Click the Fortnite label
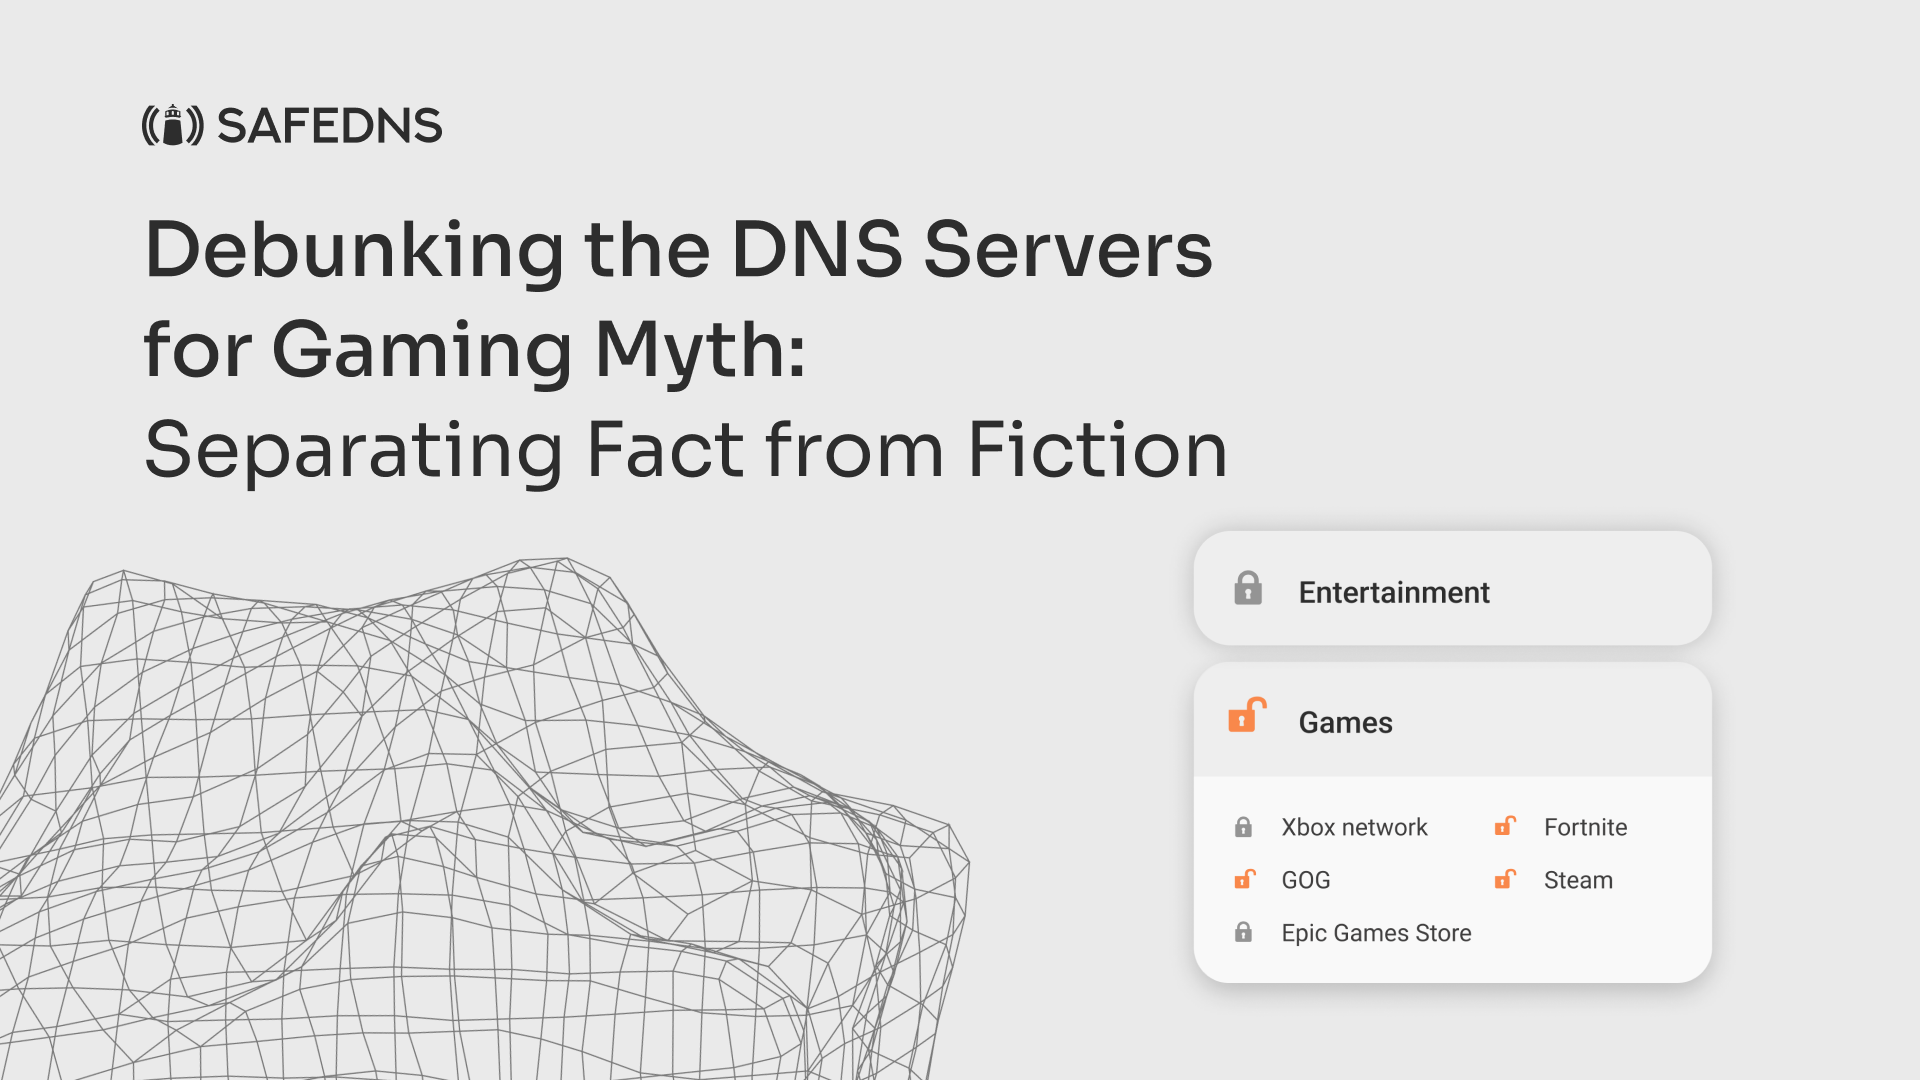 point(1585,827)
